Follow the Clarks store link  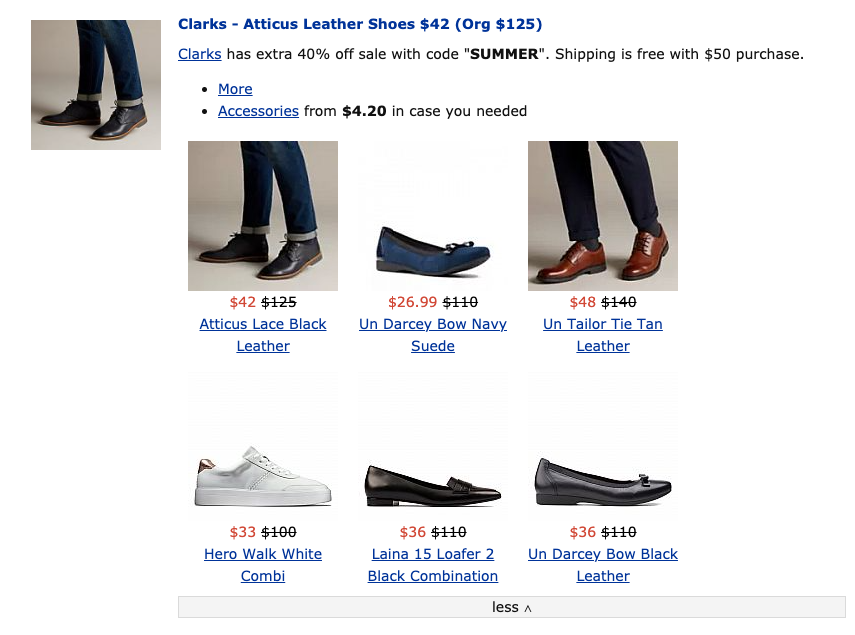(199, 54)
